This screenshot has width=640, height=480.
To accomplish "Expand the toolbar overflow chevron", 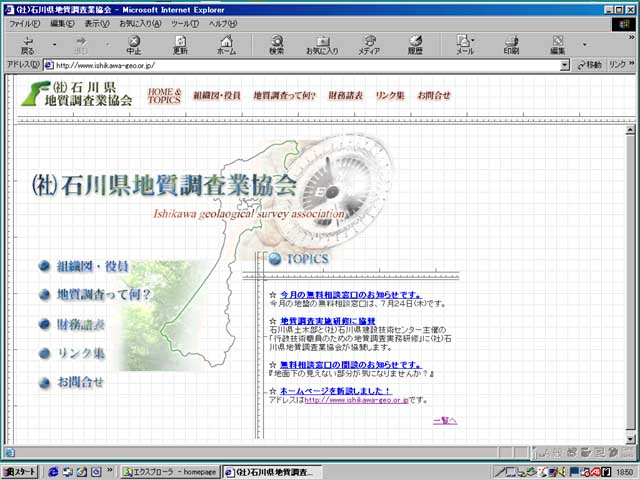I will coord(632,38).
